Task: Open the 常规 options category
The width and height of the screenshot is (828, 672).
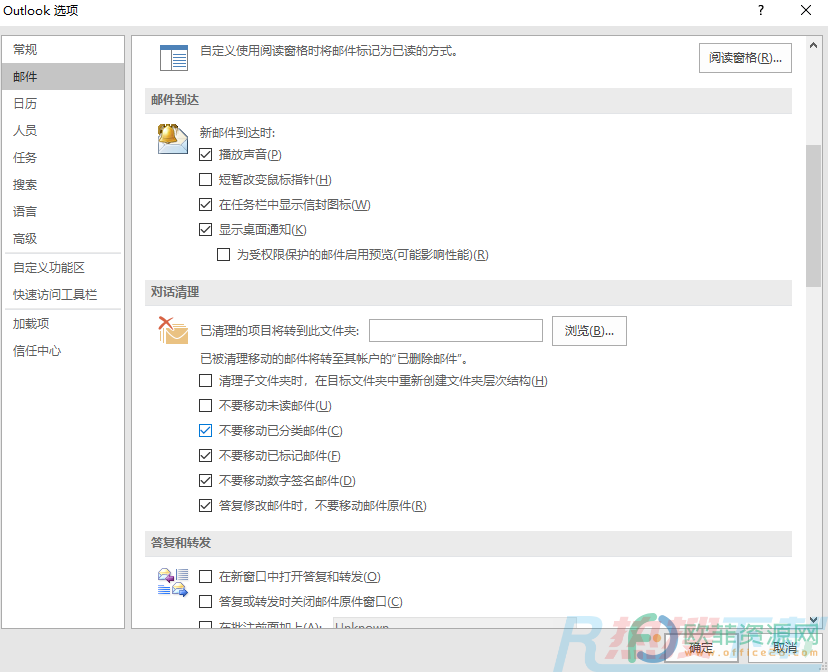Action: (63, 50)
